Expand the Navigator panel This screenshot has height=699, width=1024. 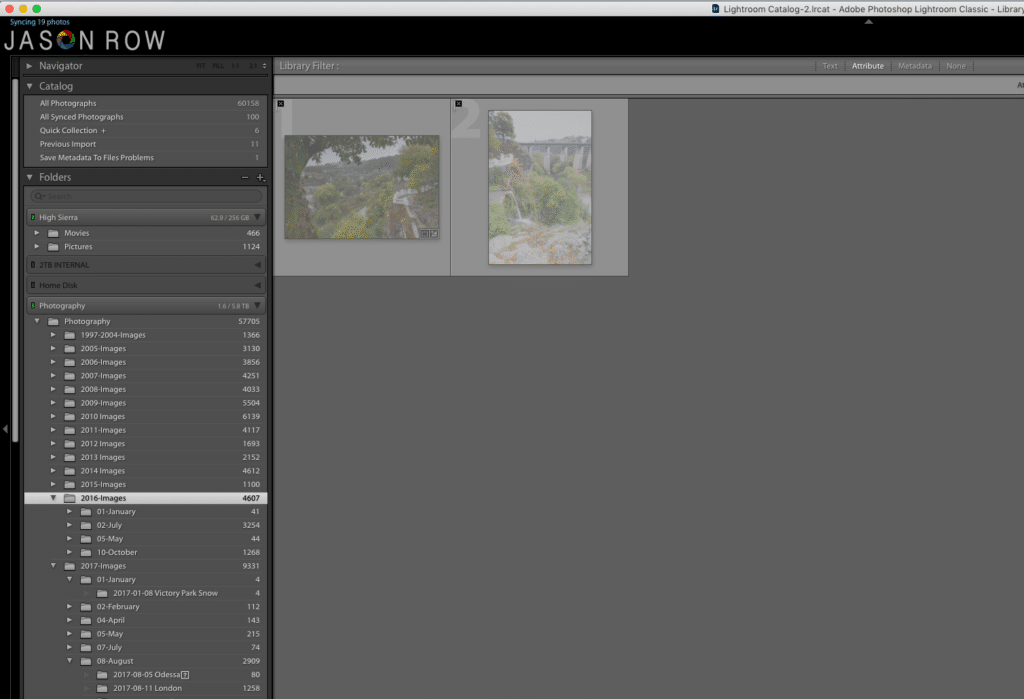[29, 66]
